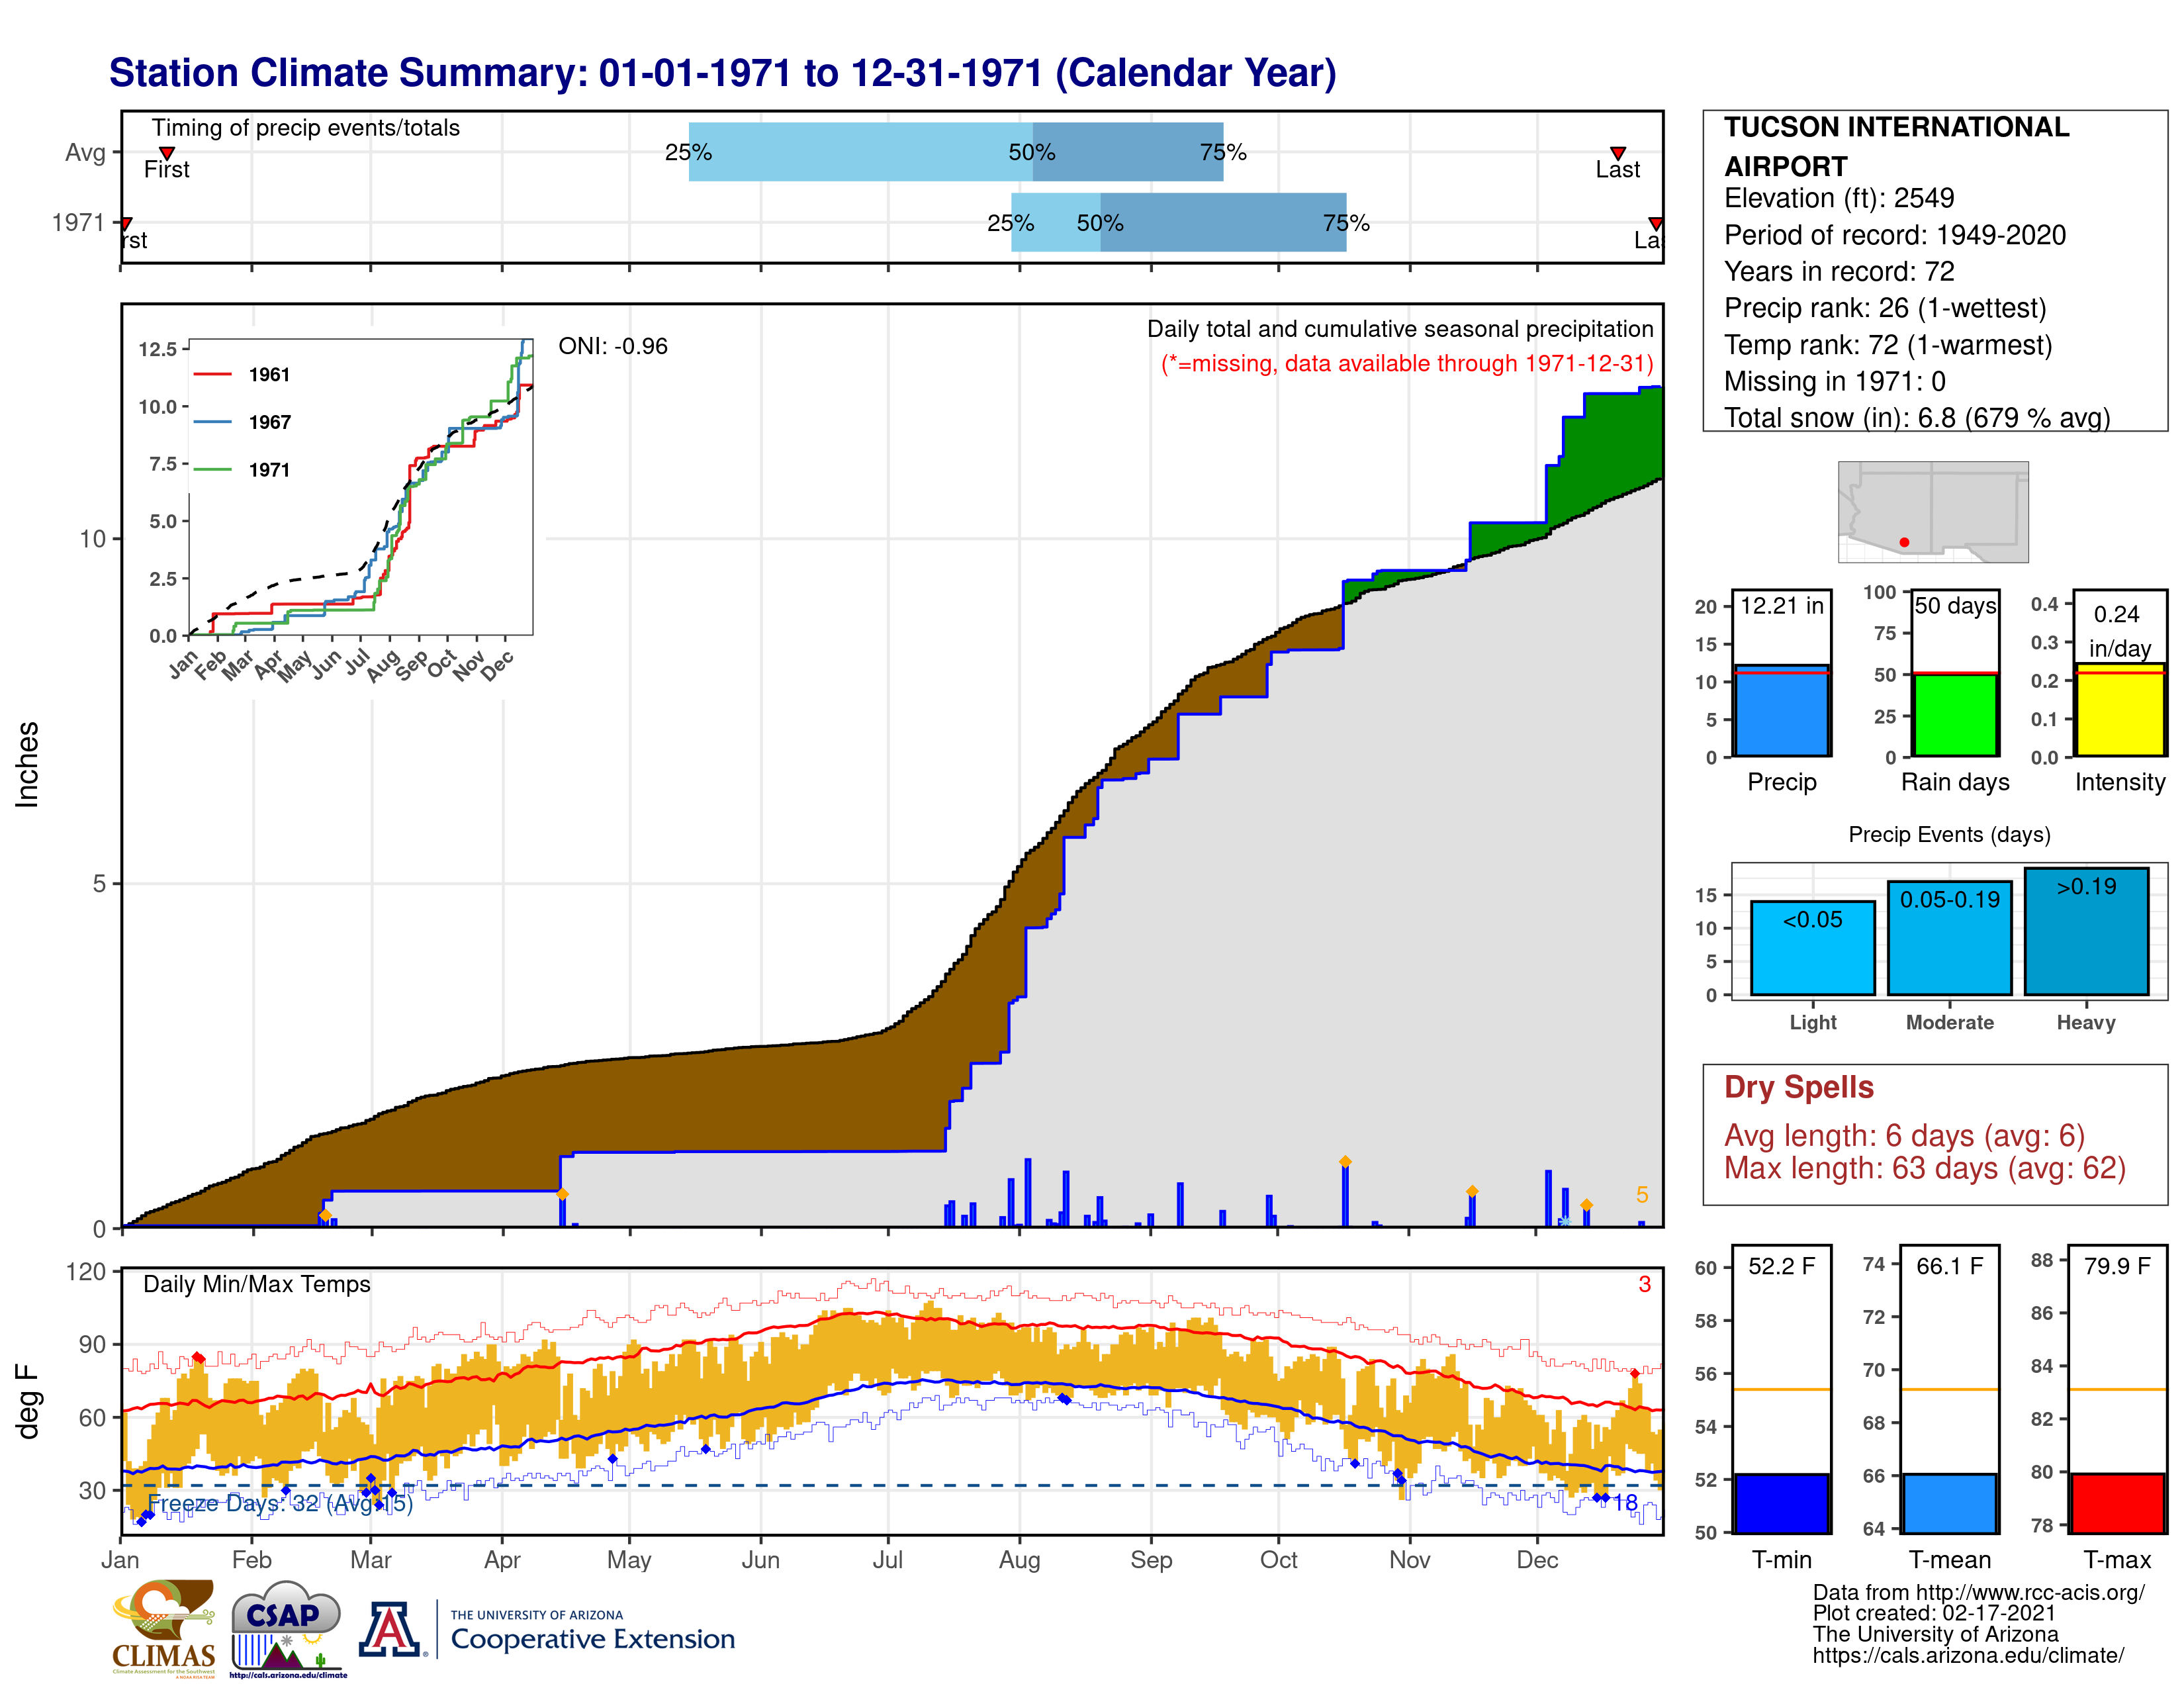
Task: Click the missing data availability red note
Action: [x=1407, y=363]
